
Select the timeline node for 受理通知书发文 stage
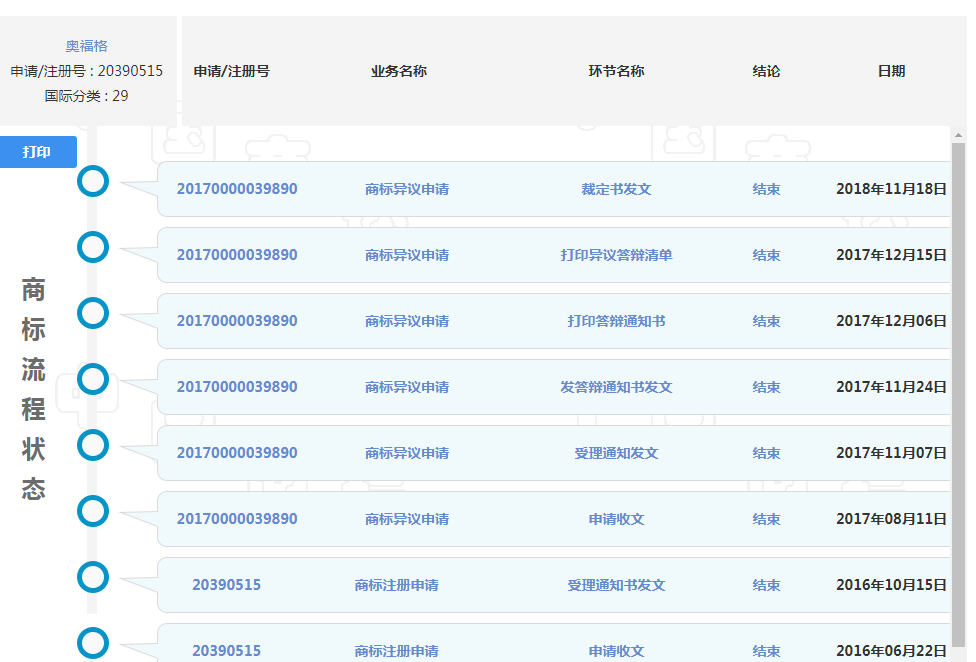pos(92,577)
